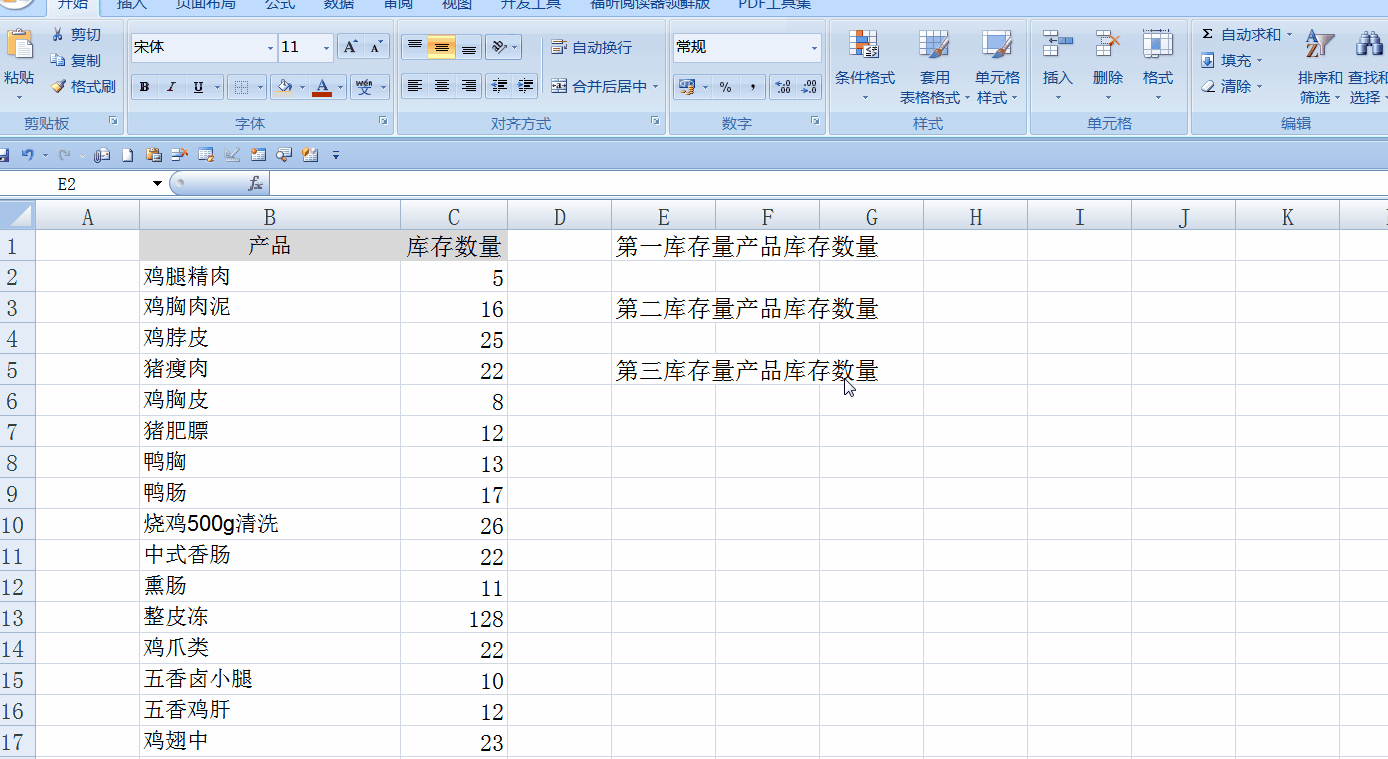This screenshot has width=1388, height=759.
Task: Click the Select All corner button
Action: pos(18,217)
